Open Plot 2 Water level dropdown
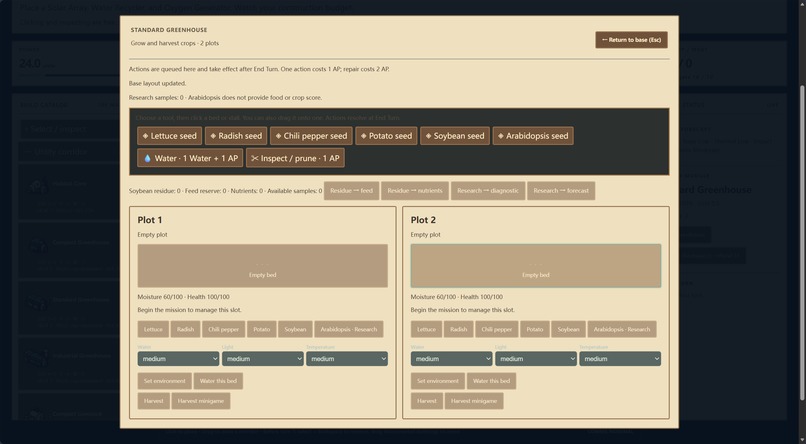Screen dimensions: 806x444 click(452, 359)
